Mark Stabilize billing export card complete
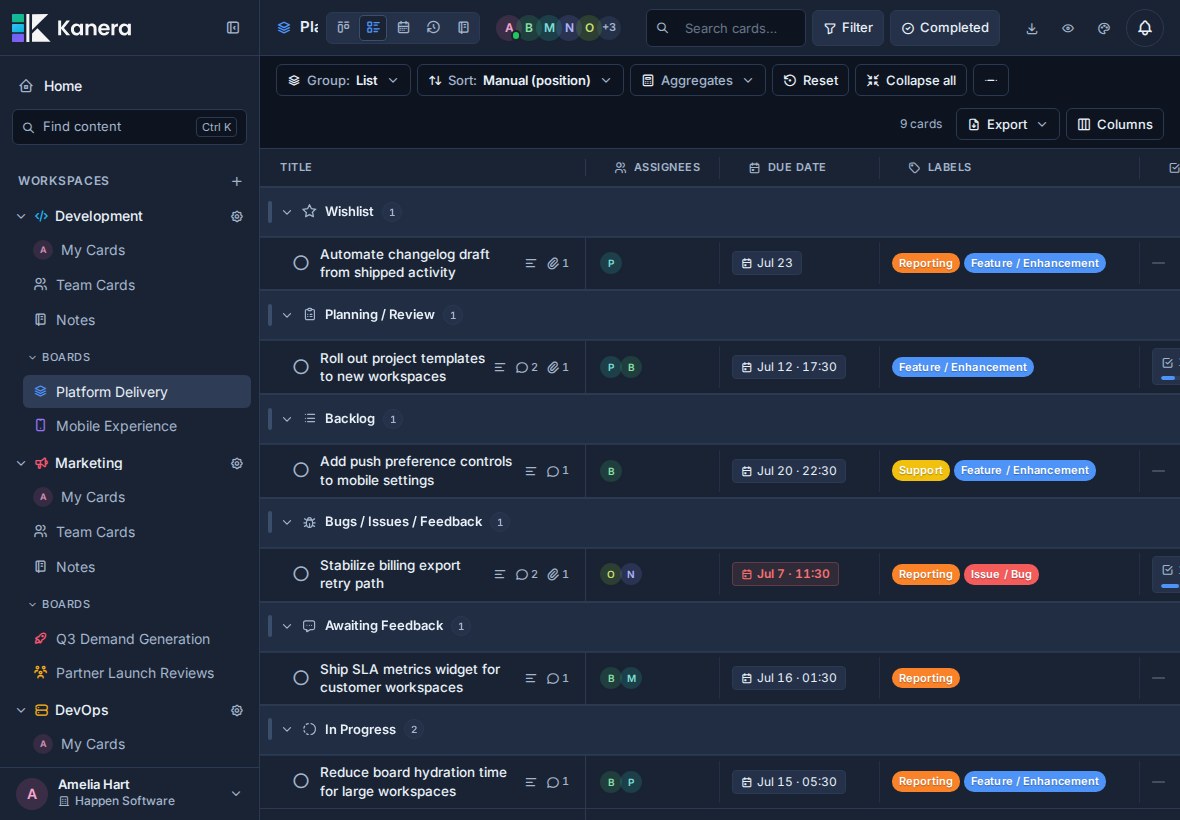The width and height of the screenshot is (1180, 820). click(x=301, y=573)
